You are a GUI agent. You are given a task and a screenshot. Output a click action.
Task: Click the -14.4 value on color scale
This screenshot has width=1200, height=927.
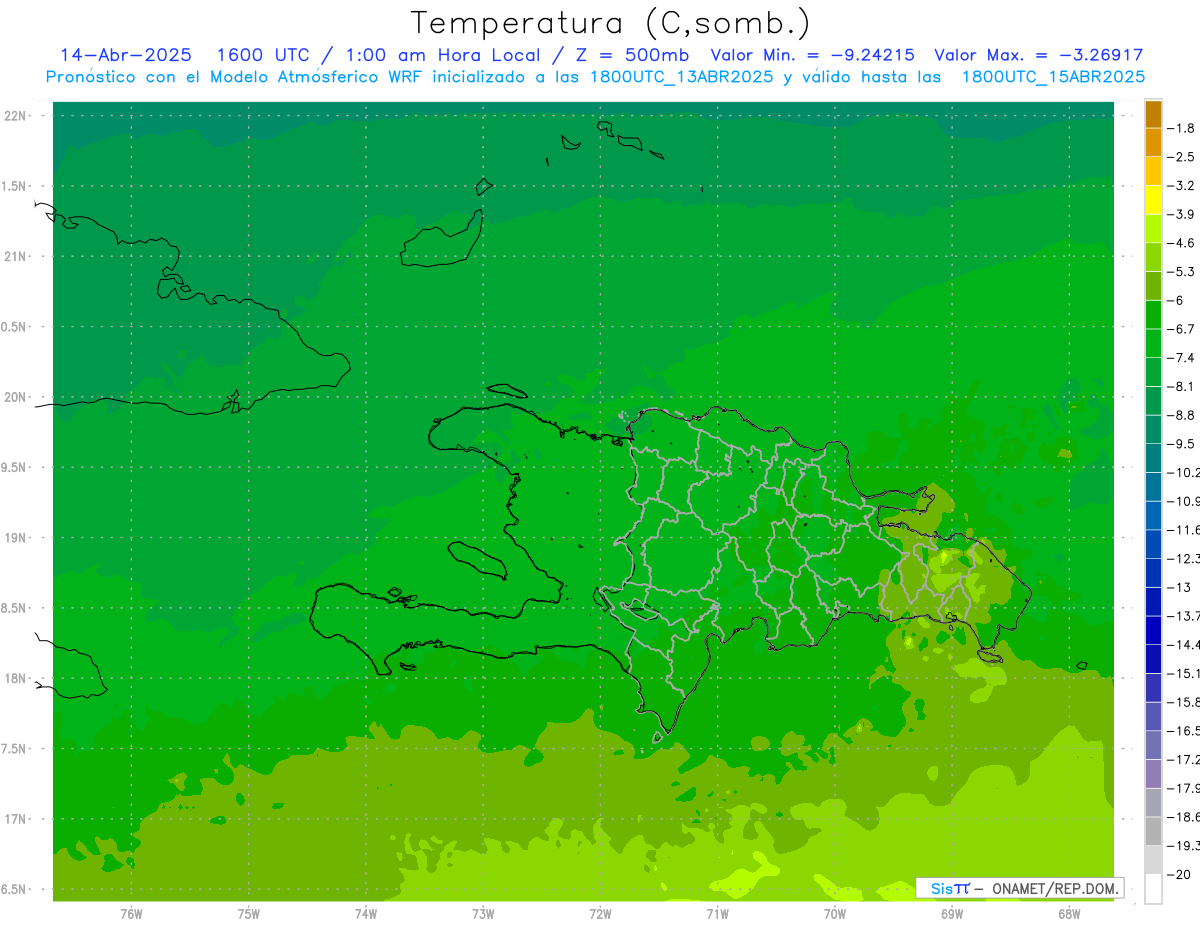[x=1183, y=644]
